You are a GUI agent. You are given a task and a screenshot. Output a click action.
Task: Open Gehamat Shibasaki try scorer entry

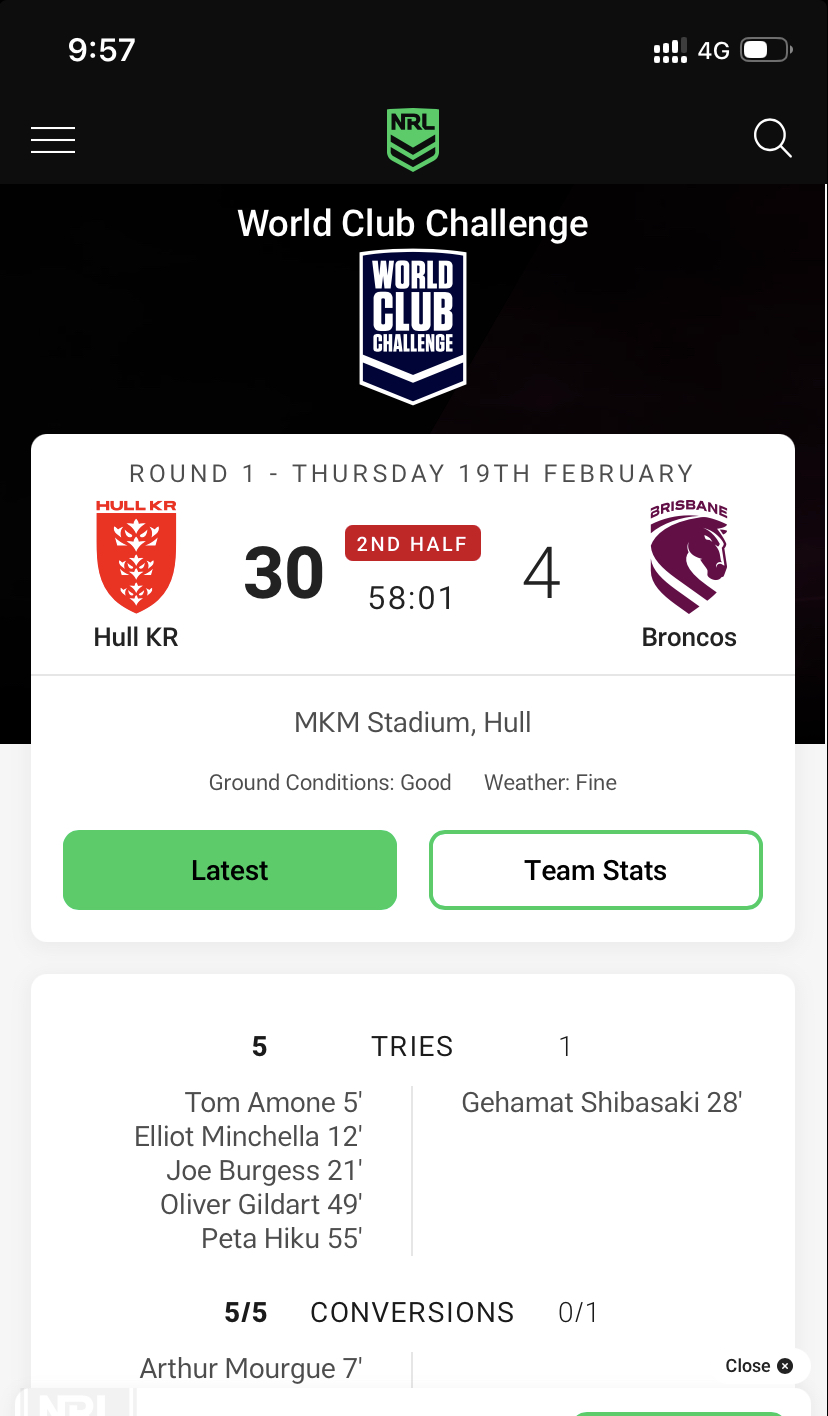tap(601, 1102)
